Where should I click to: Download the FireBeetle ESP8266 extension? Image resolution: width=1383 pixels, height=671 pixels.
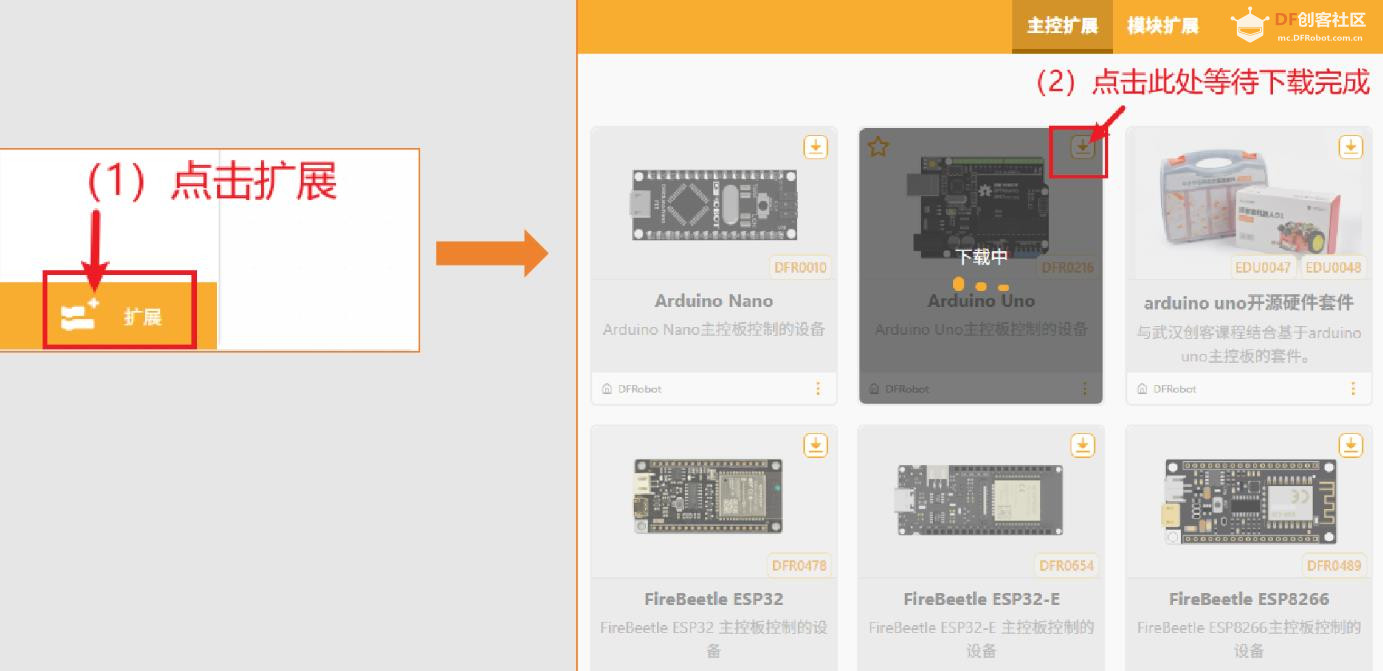tap(1350, 445)
